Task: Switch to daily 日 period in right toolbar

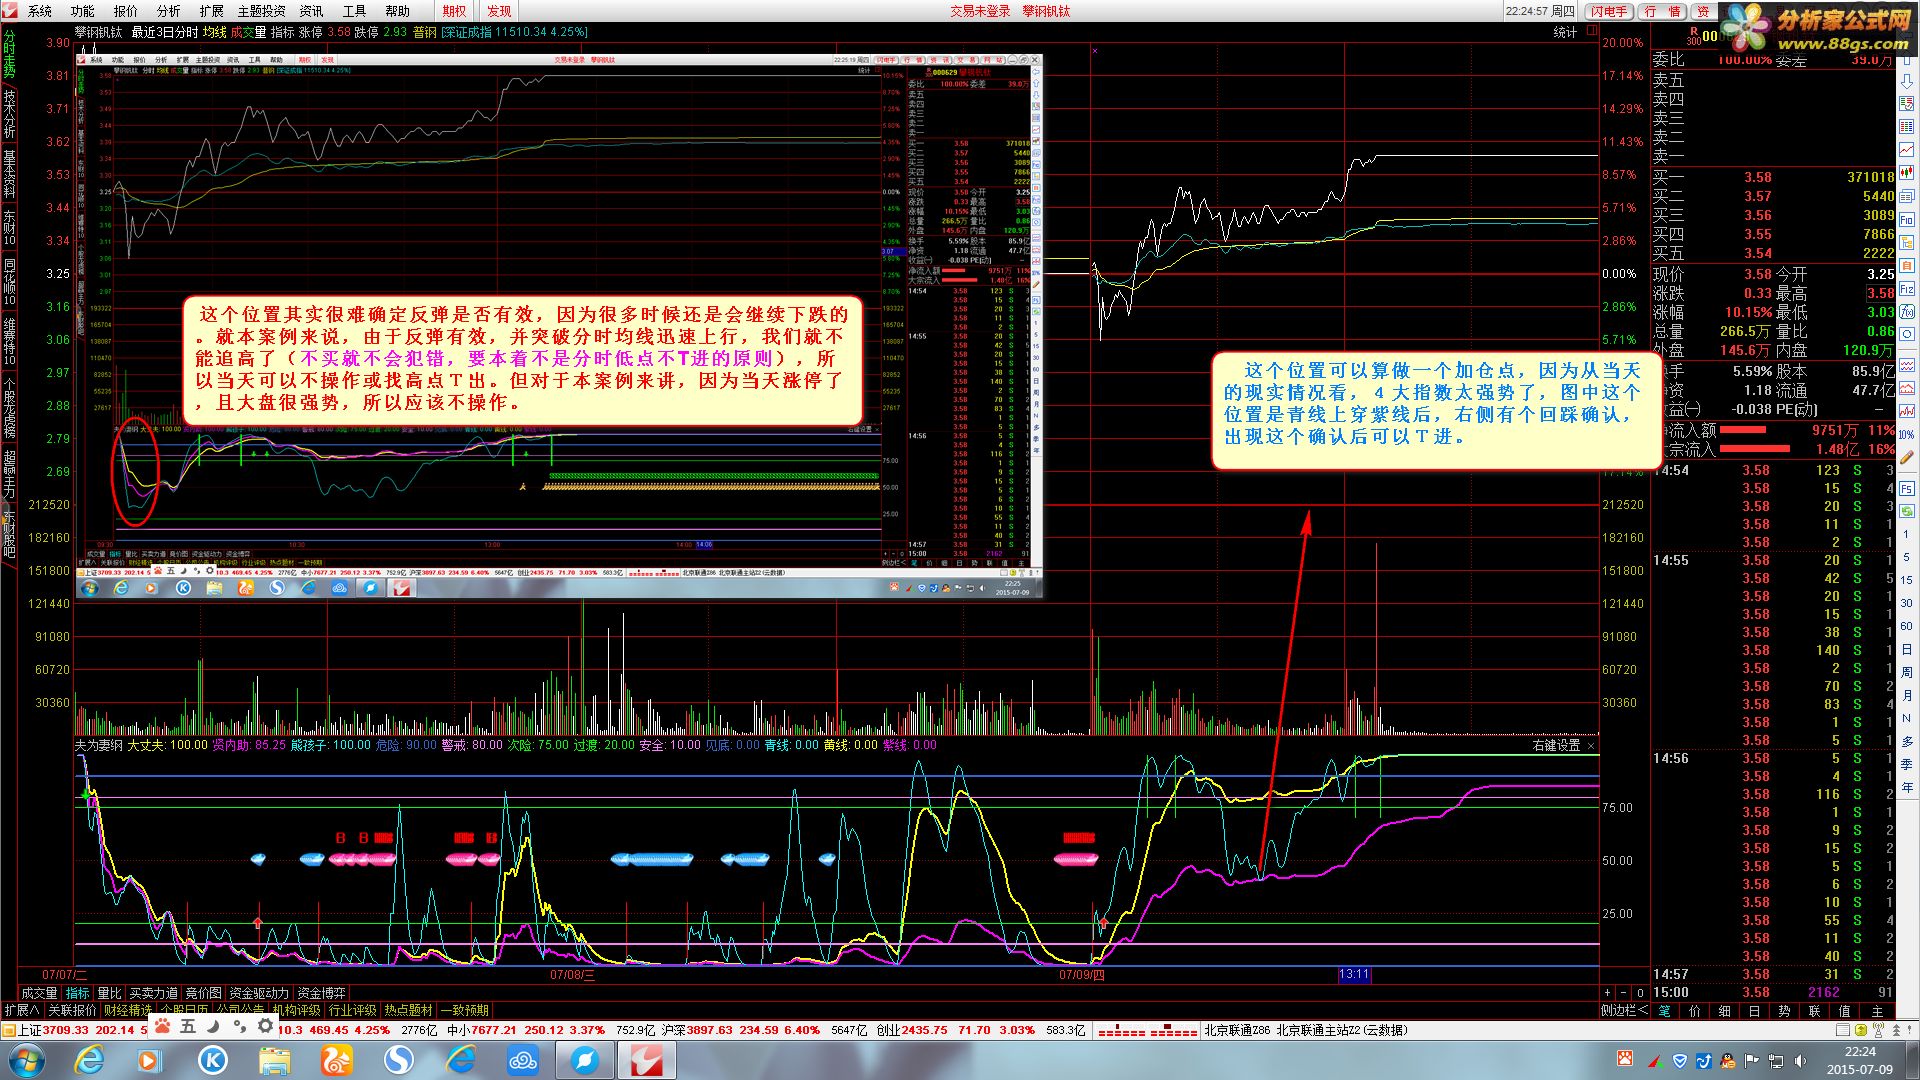Action: coord(1907,649)
